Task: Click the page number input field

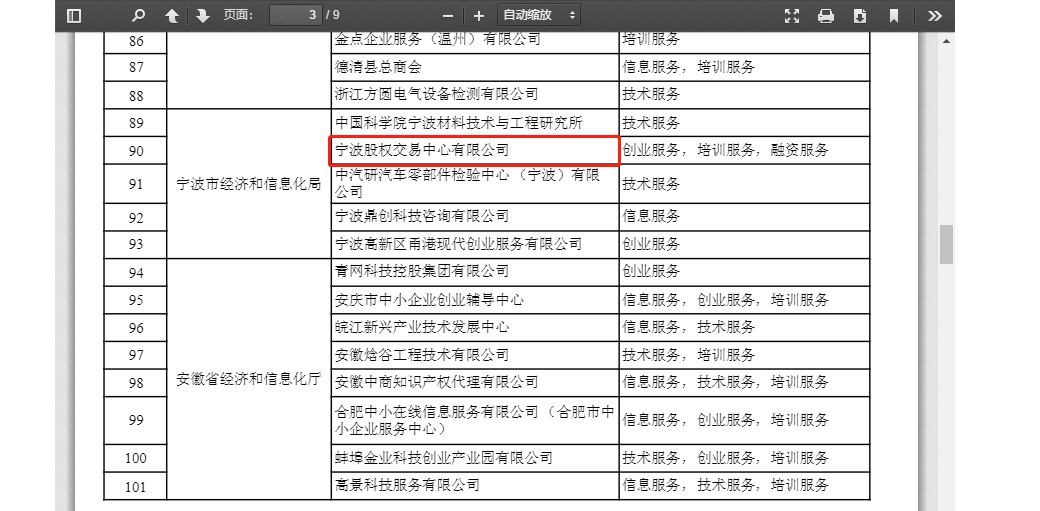Action: (296, 15)
